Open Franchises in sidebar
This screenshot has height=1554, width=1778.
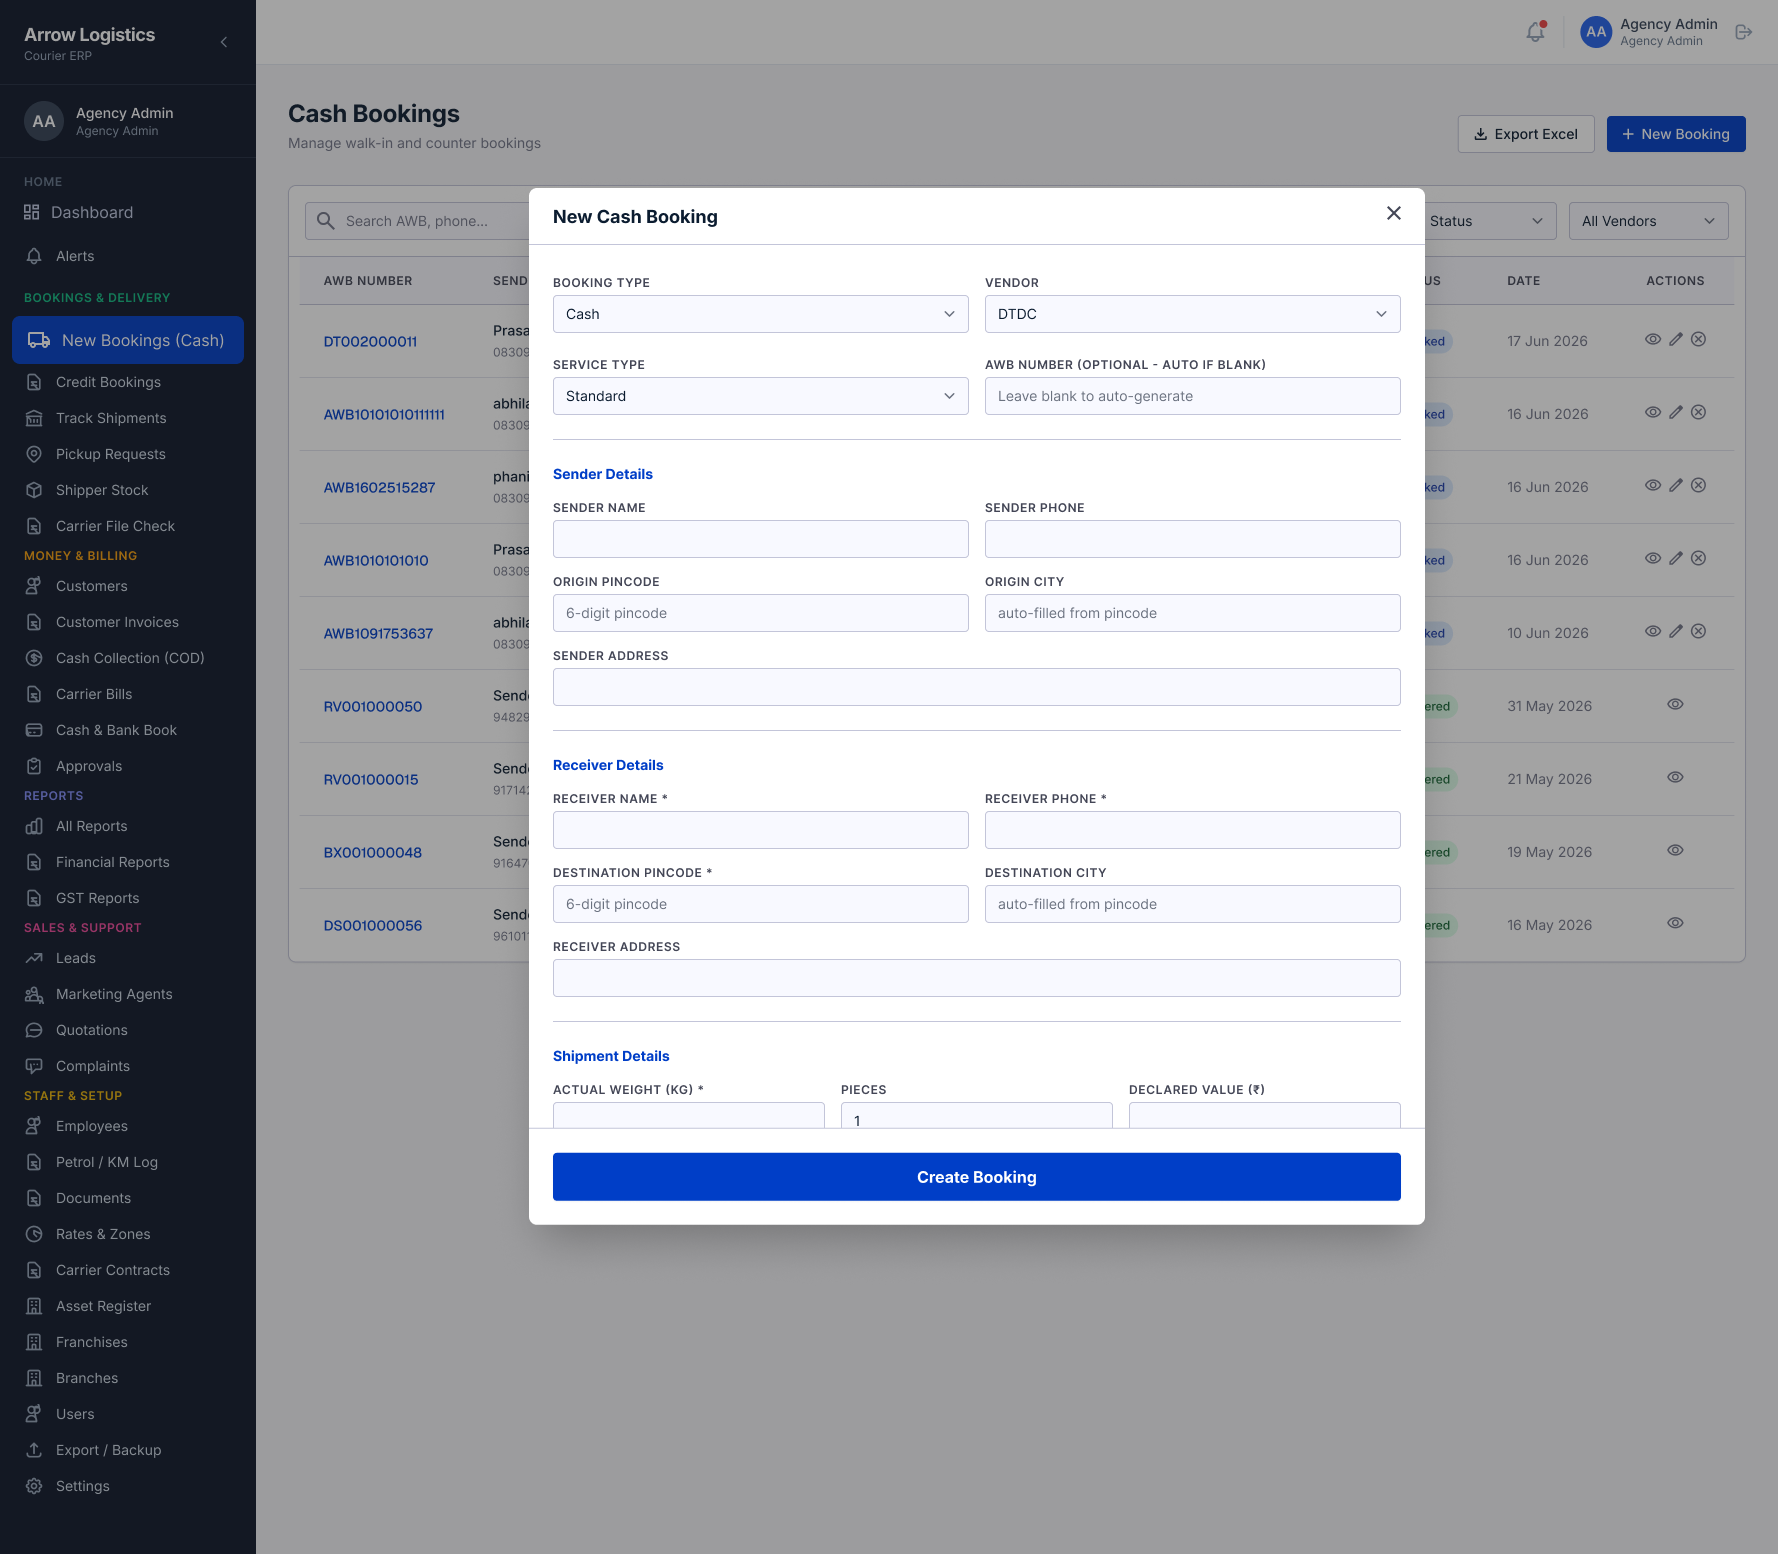click(x=128, y=1342)
